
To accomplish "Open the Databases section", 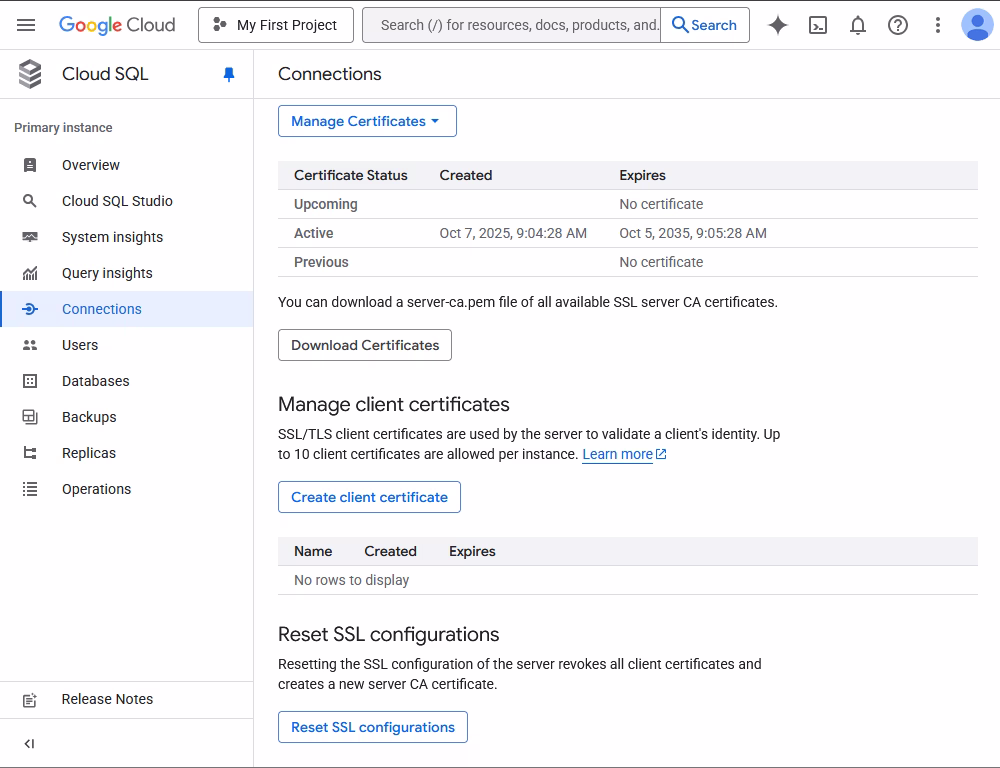I will pyautogui.click(x=95, y=381).
